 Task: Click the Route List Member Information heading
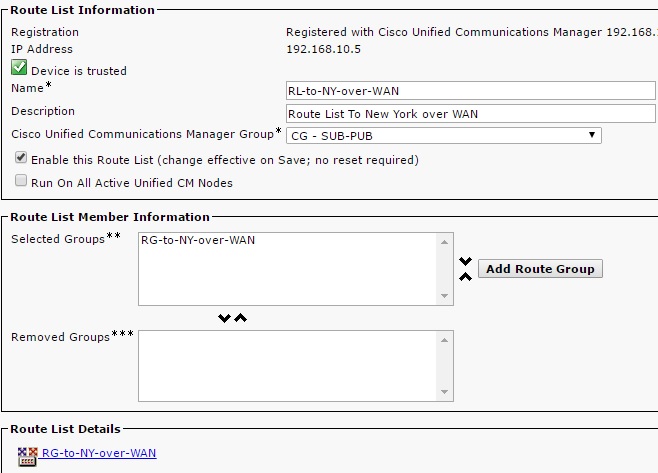(x=110, y=217)
